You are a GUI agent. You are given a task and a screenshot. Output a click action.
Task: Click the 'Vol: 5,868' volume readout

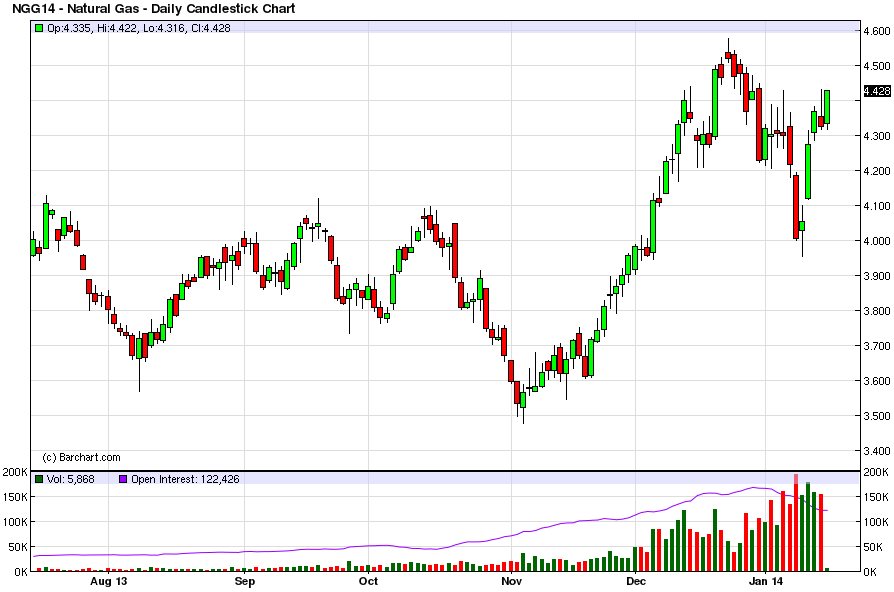[71, 479]
